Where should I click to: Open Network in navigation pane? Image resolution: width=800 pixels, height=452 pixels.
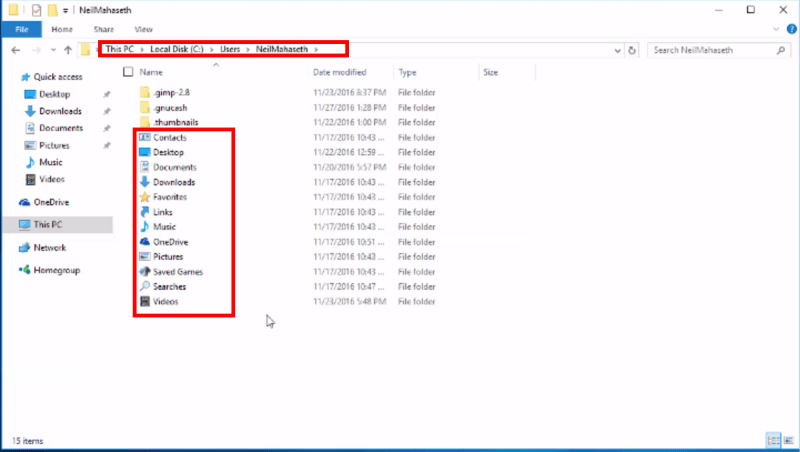[x=49, y=248]
